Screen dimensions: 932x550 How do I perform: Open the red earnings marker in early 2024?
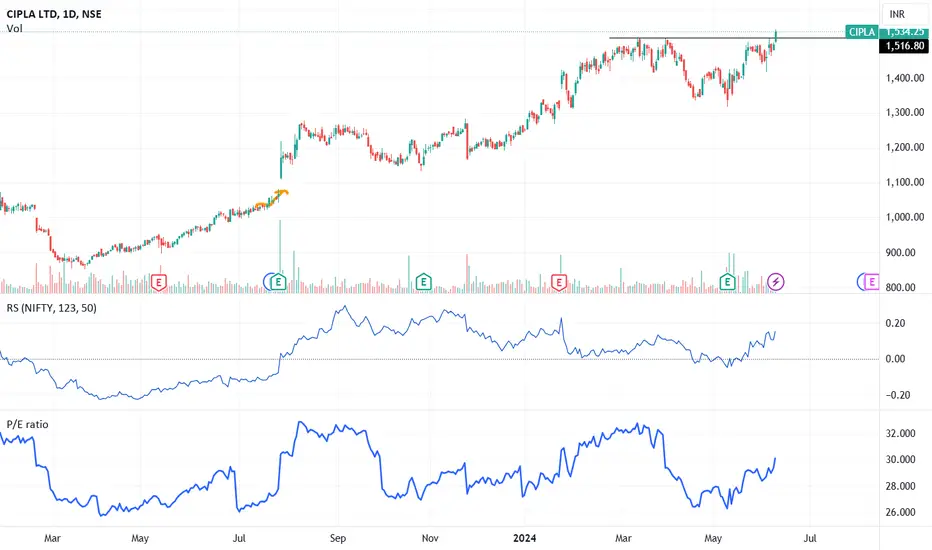click(x=559, y=282)
